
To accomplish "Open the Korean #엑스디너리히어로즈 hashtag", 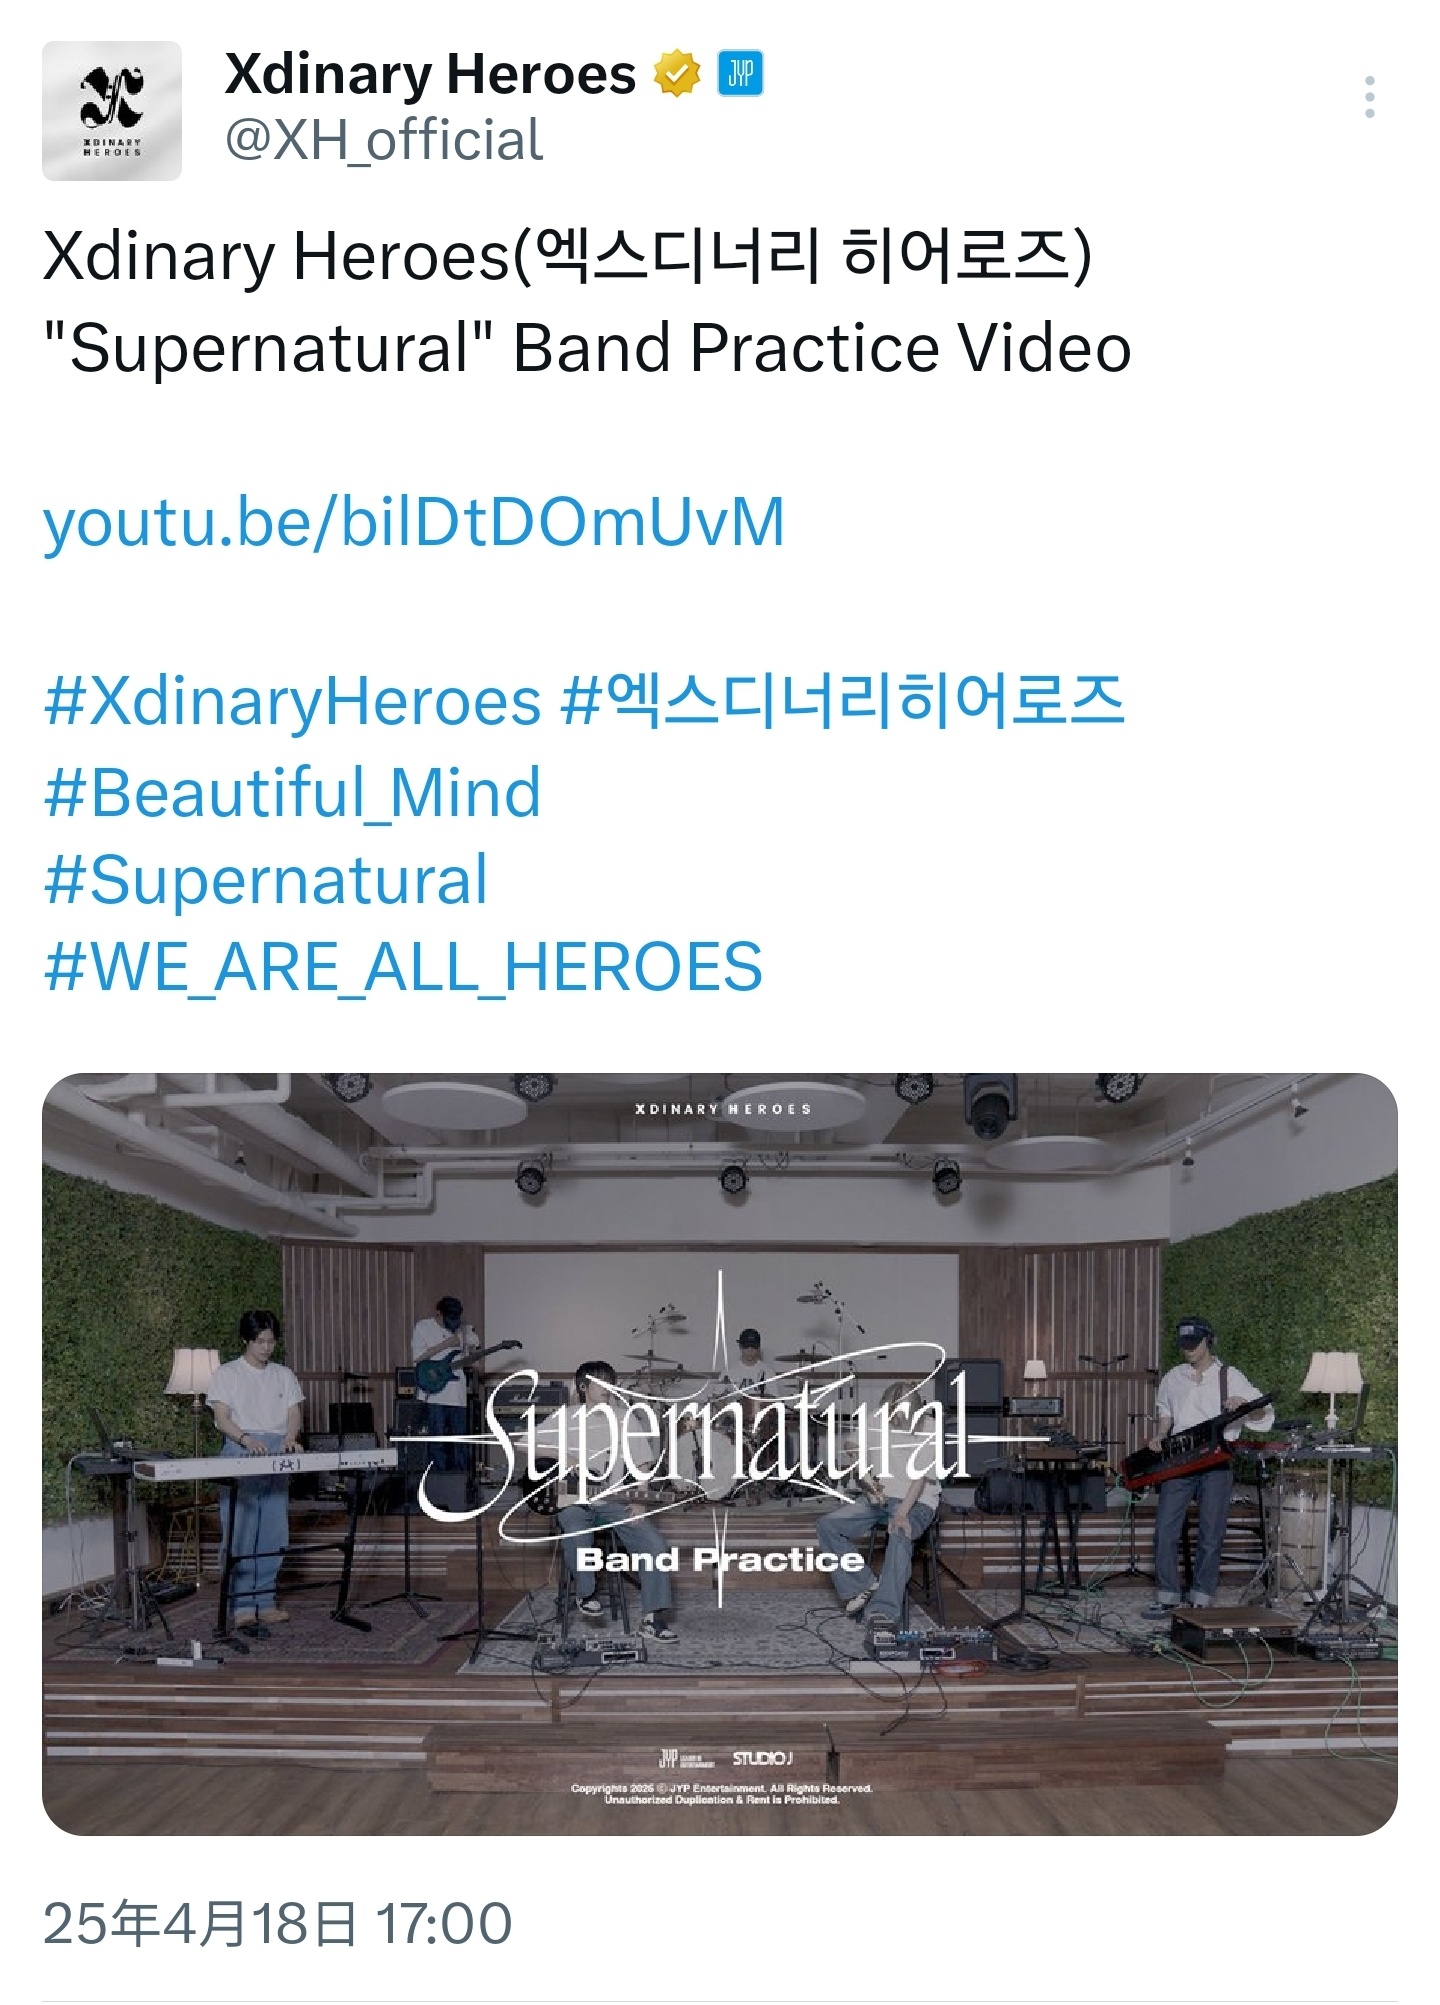I will tap(843, 701).
